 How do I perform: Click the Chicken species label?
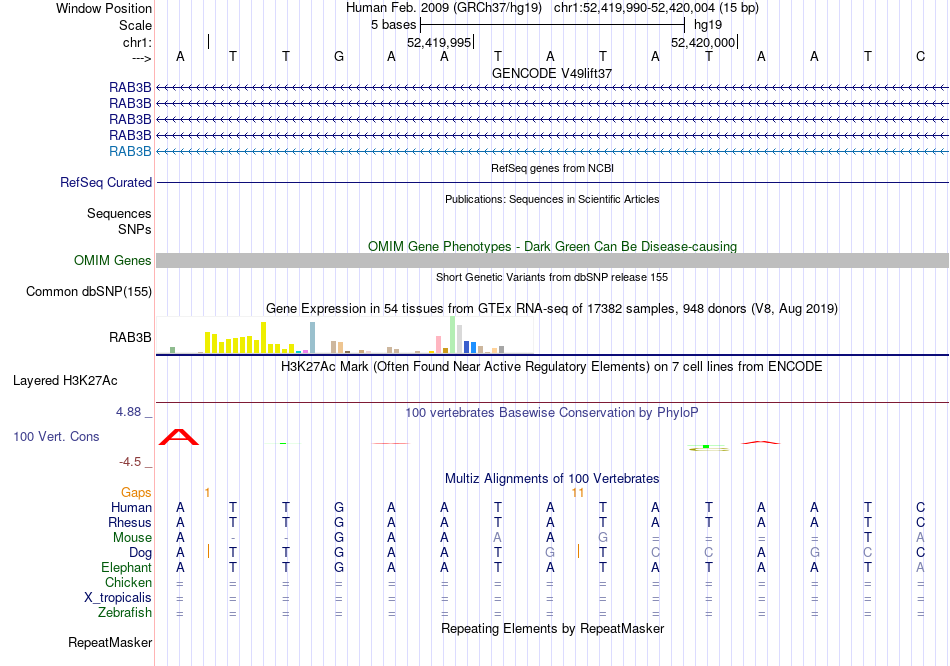tap(128, 582)
